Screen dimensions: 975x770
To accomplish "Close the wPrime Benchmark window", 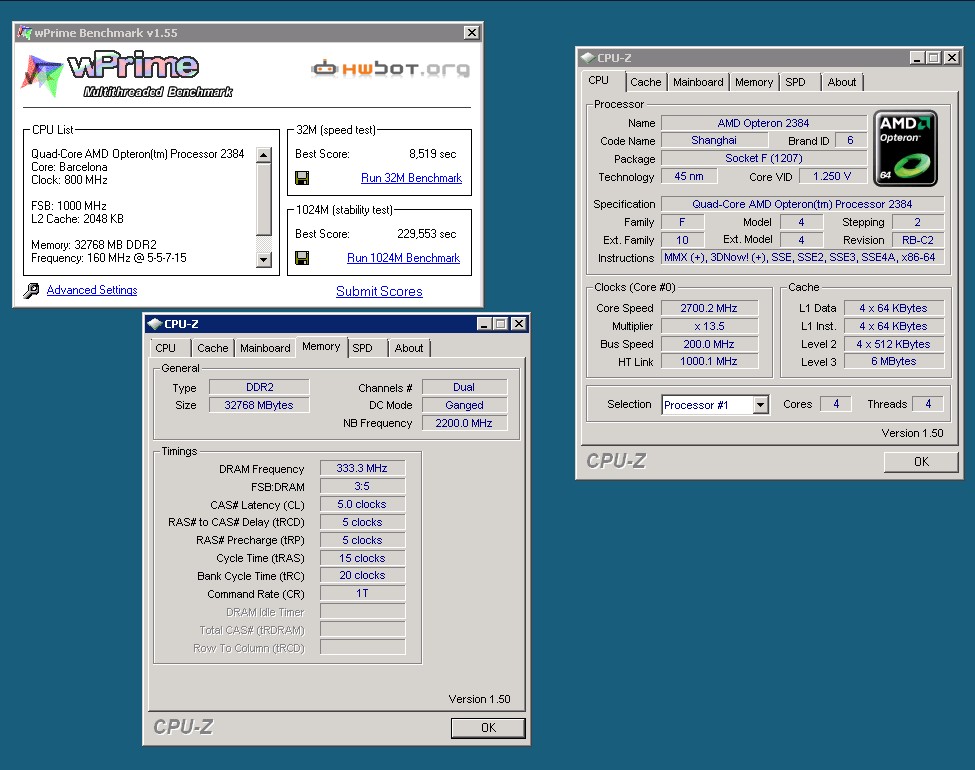I will (472, 32).
